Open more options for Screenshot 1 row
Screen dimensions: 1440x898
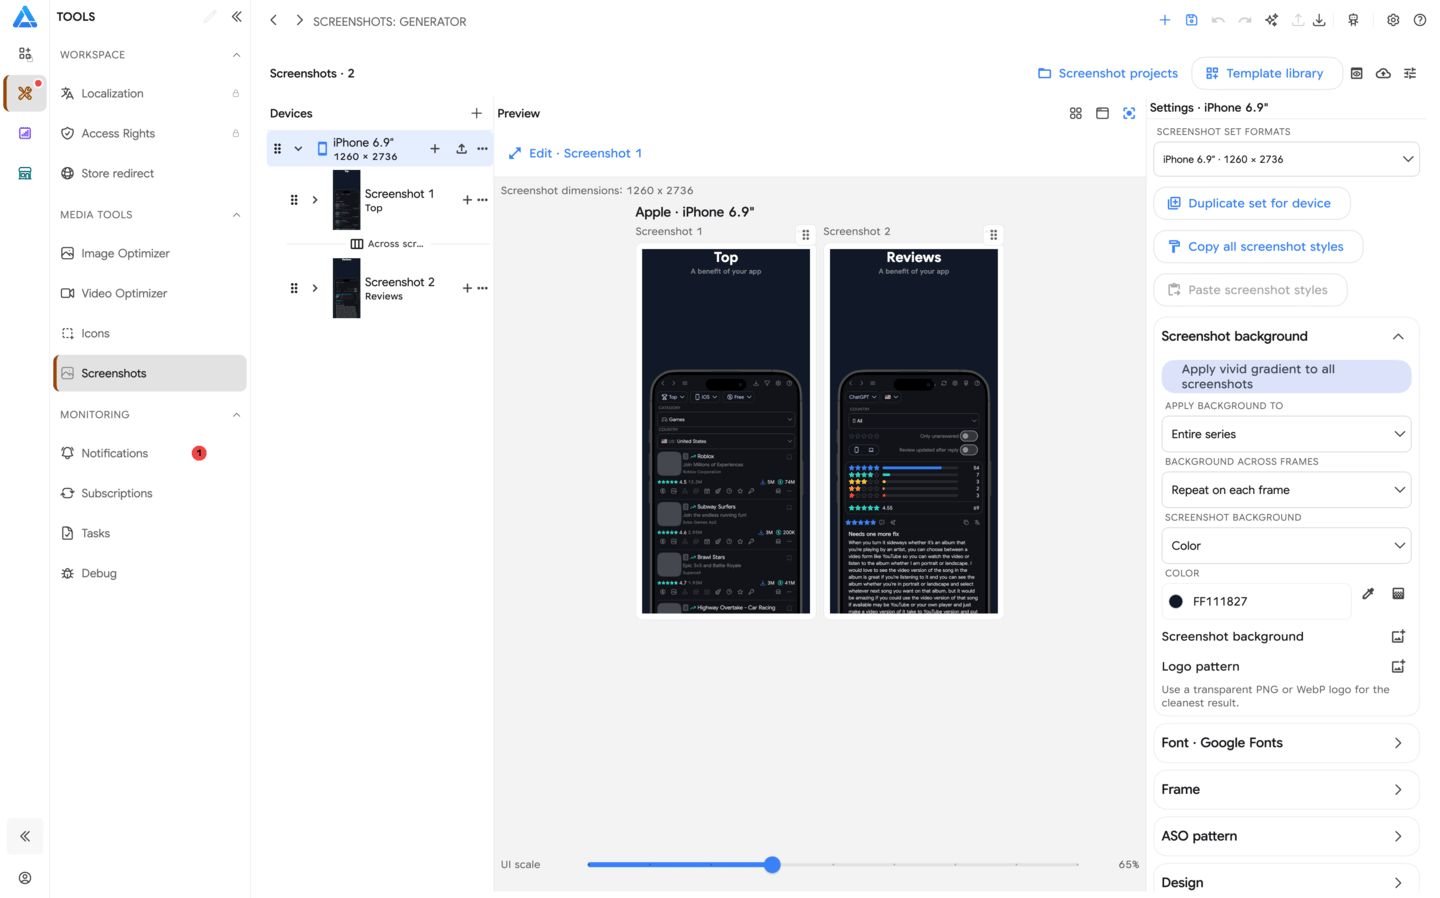point(483,200)
